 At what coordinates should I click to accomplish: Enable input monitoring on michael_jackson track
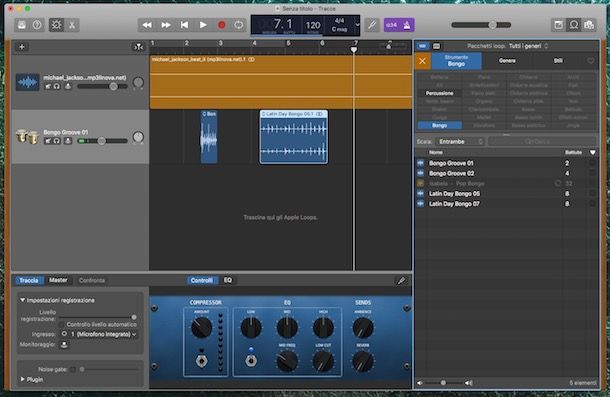point(68,86)
